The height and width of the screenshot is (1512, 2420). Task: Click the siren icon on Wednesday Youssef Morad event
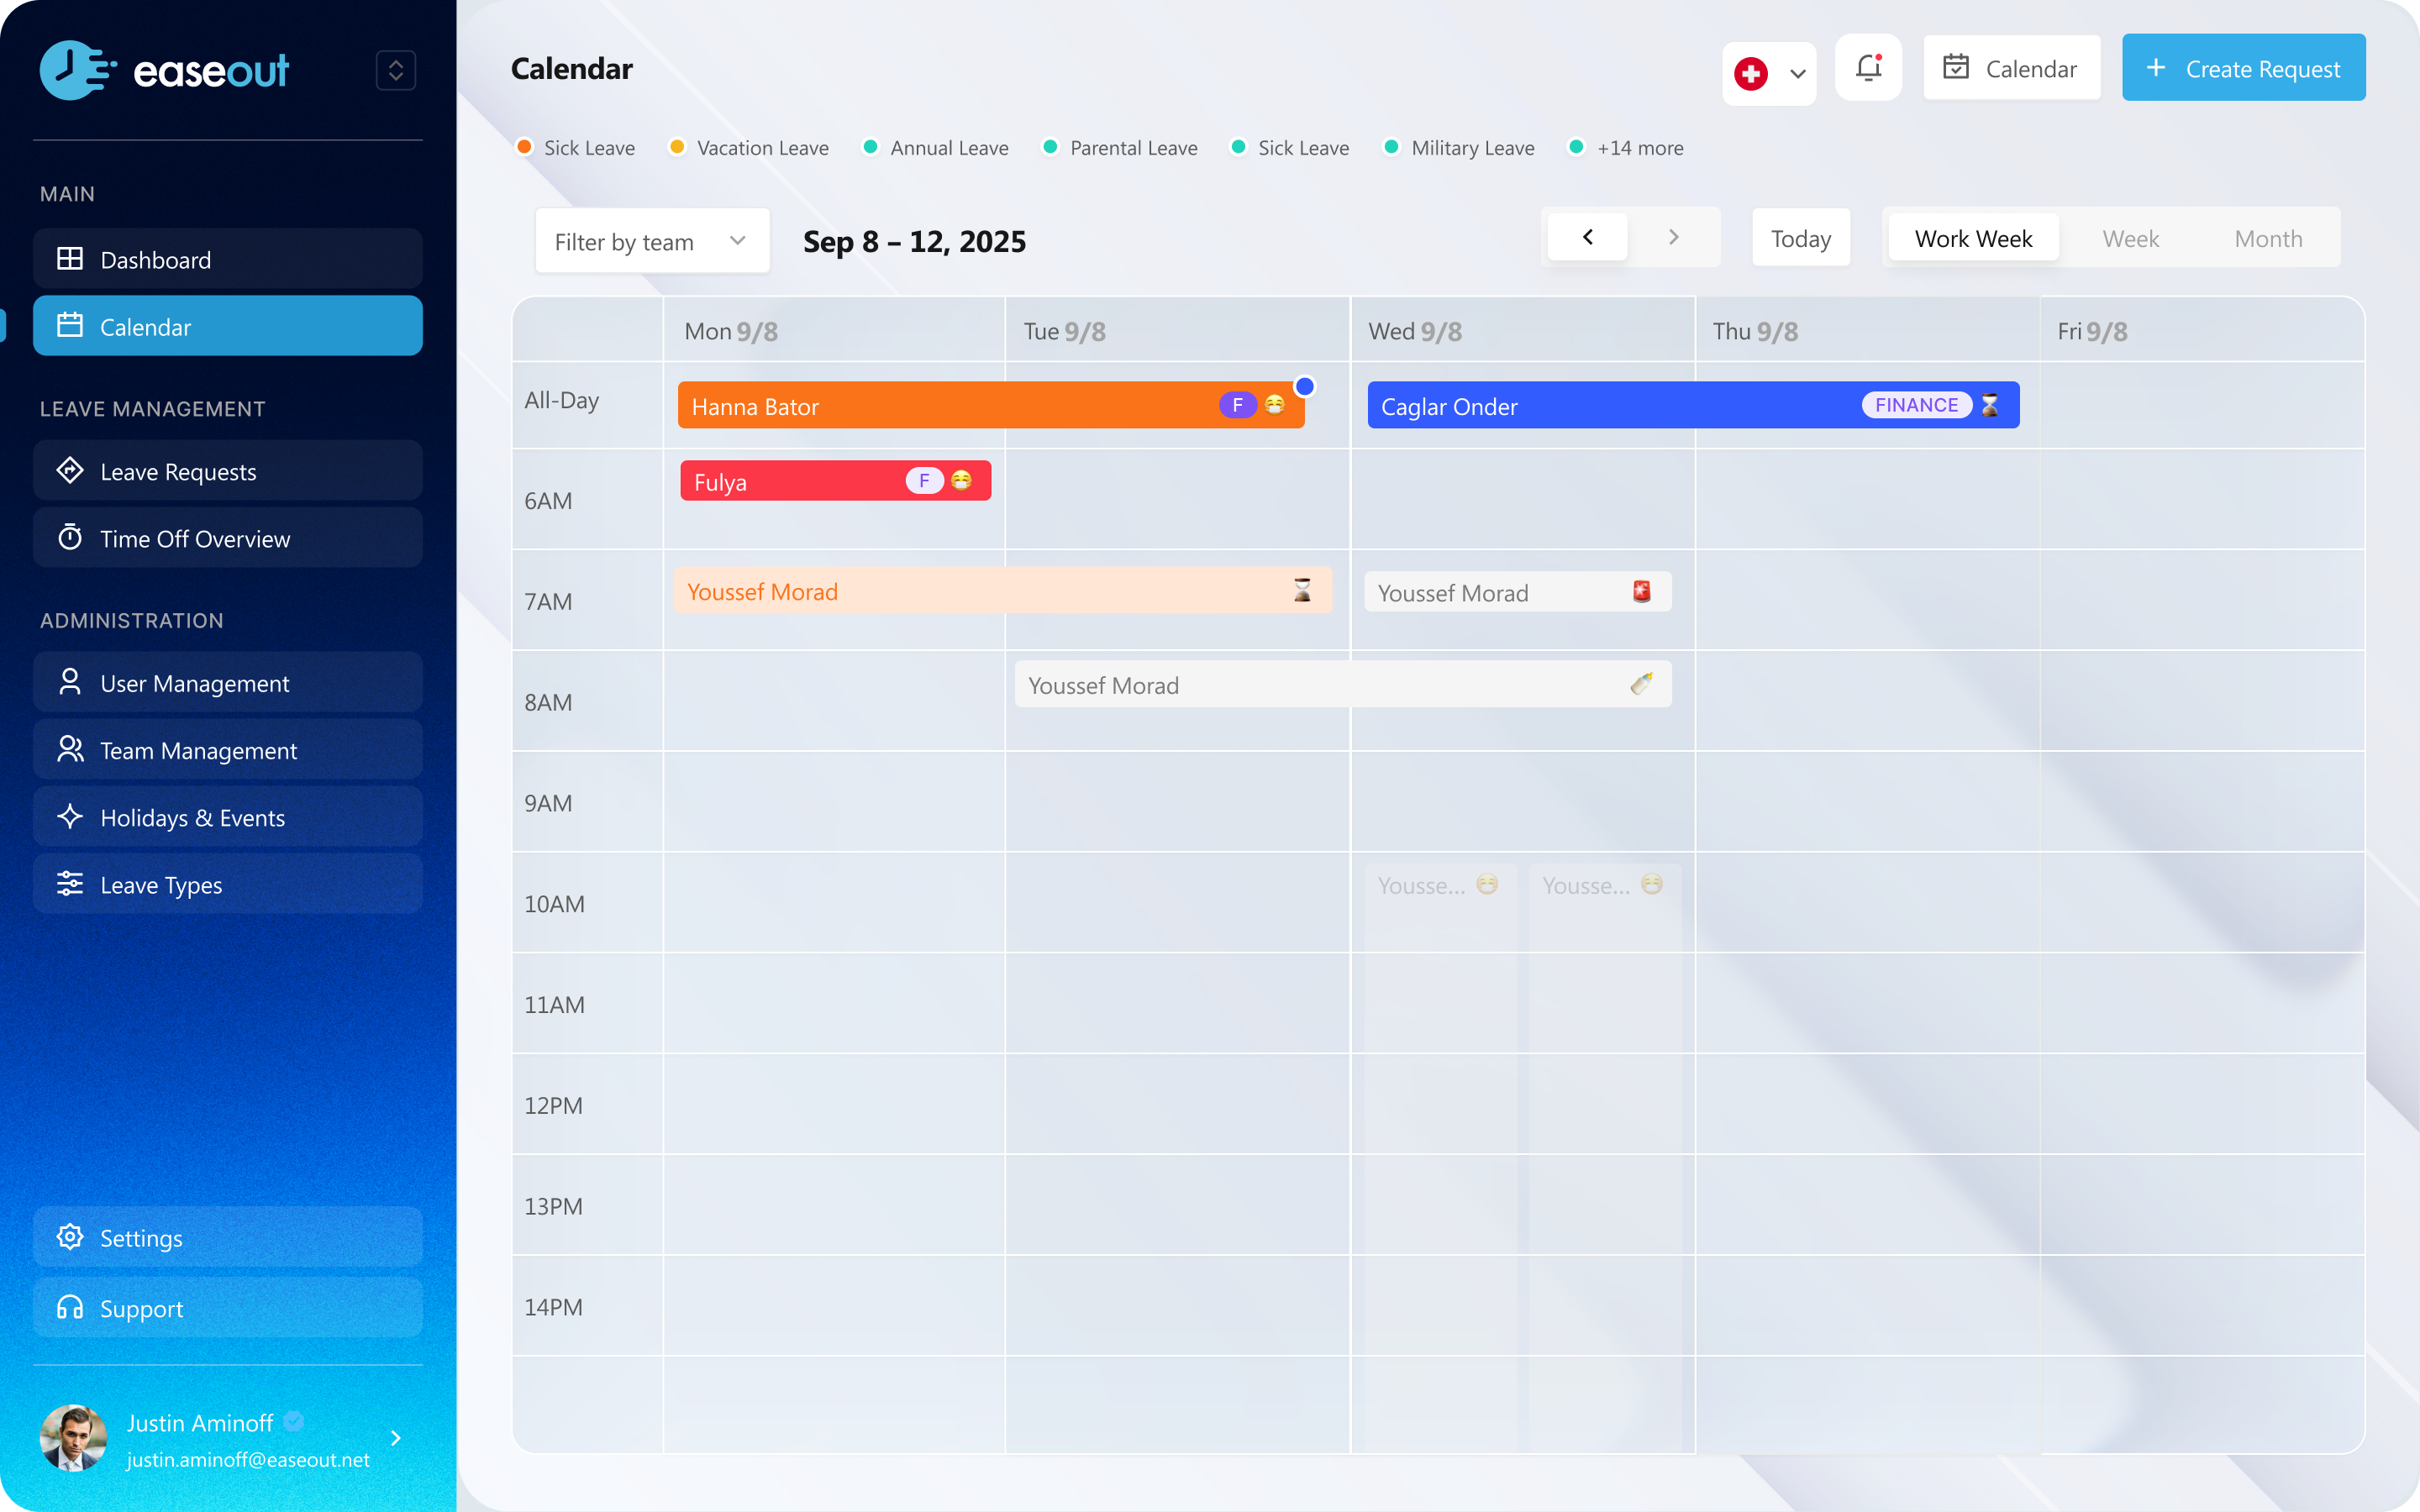pos(1642,591)
